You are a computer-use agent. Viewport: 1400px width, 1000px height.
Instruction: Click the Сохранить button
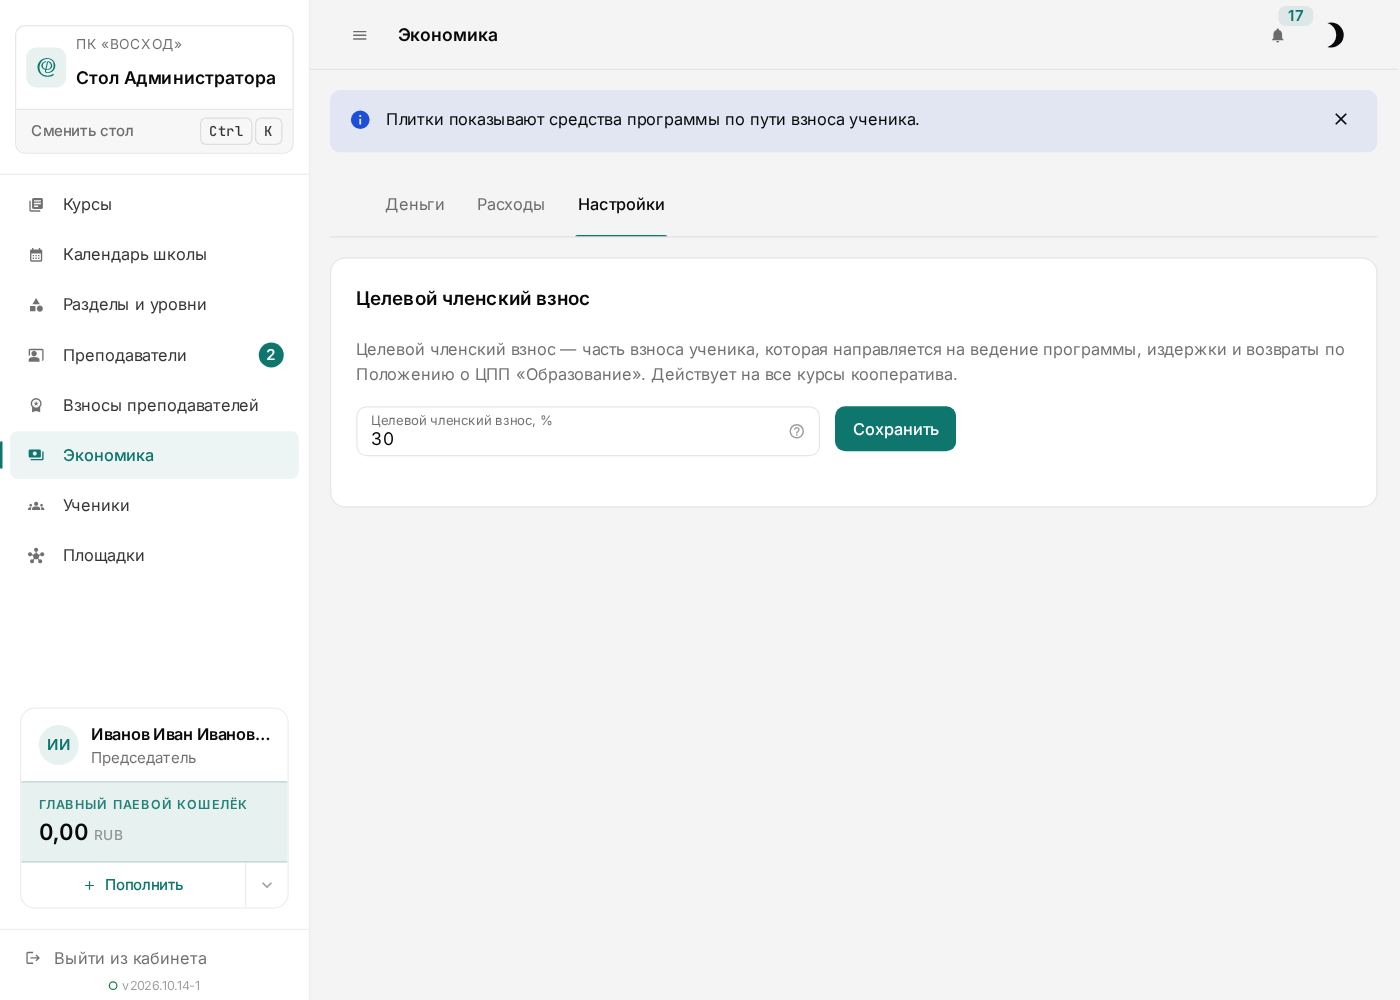click(x=895, y=429)
